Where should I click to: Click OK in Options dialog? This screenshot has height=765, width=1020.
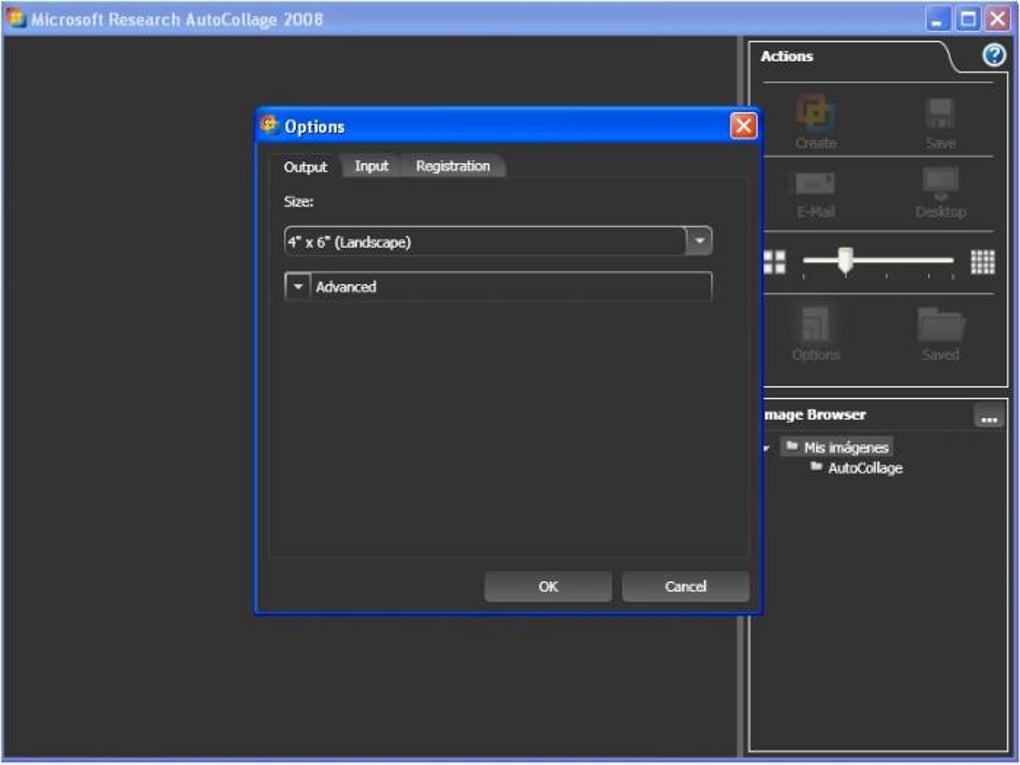pyautogui.click(x=548, y=586)
